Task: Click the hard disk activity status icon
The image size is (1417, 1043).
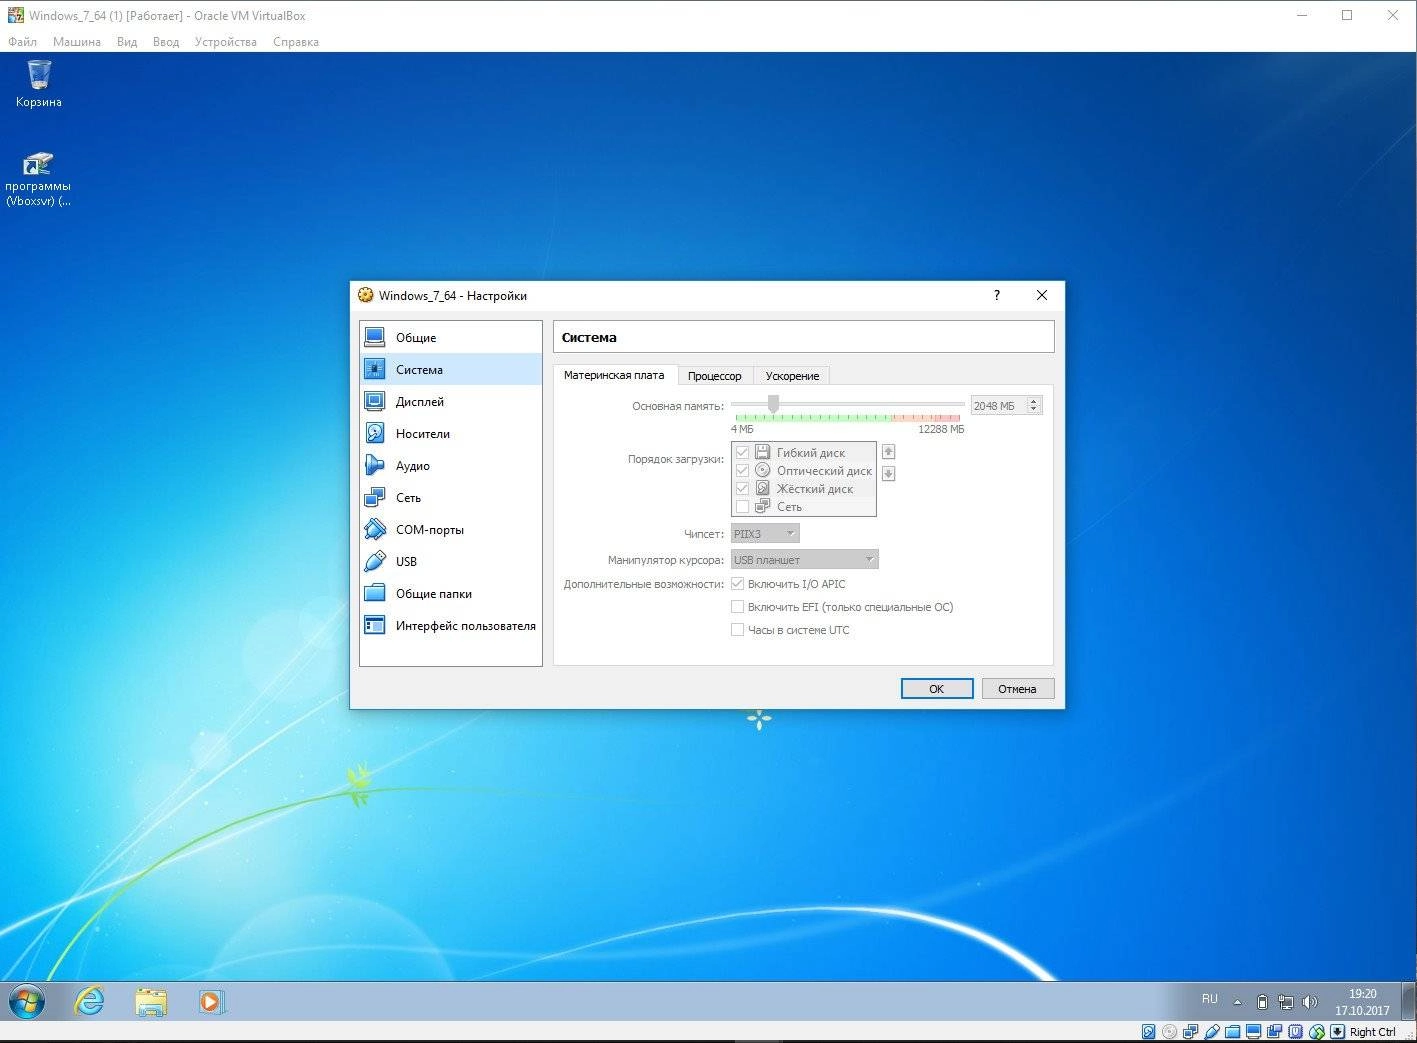Action: tap(1149, 1032)
